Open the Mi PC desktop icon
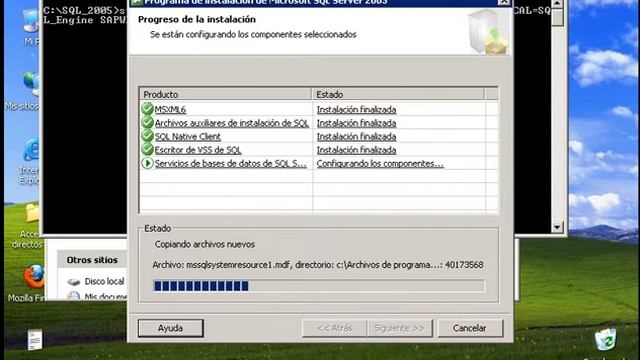 pyautogui.click(x=31, y=21)
